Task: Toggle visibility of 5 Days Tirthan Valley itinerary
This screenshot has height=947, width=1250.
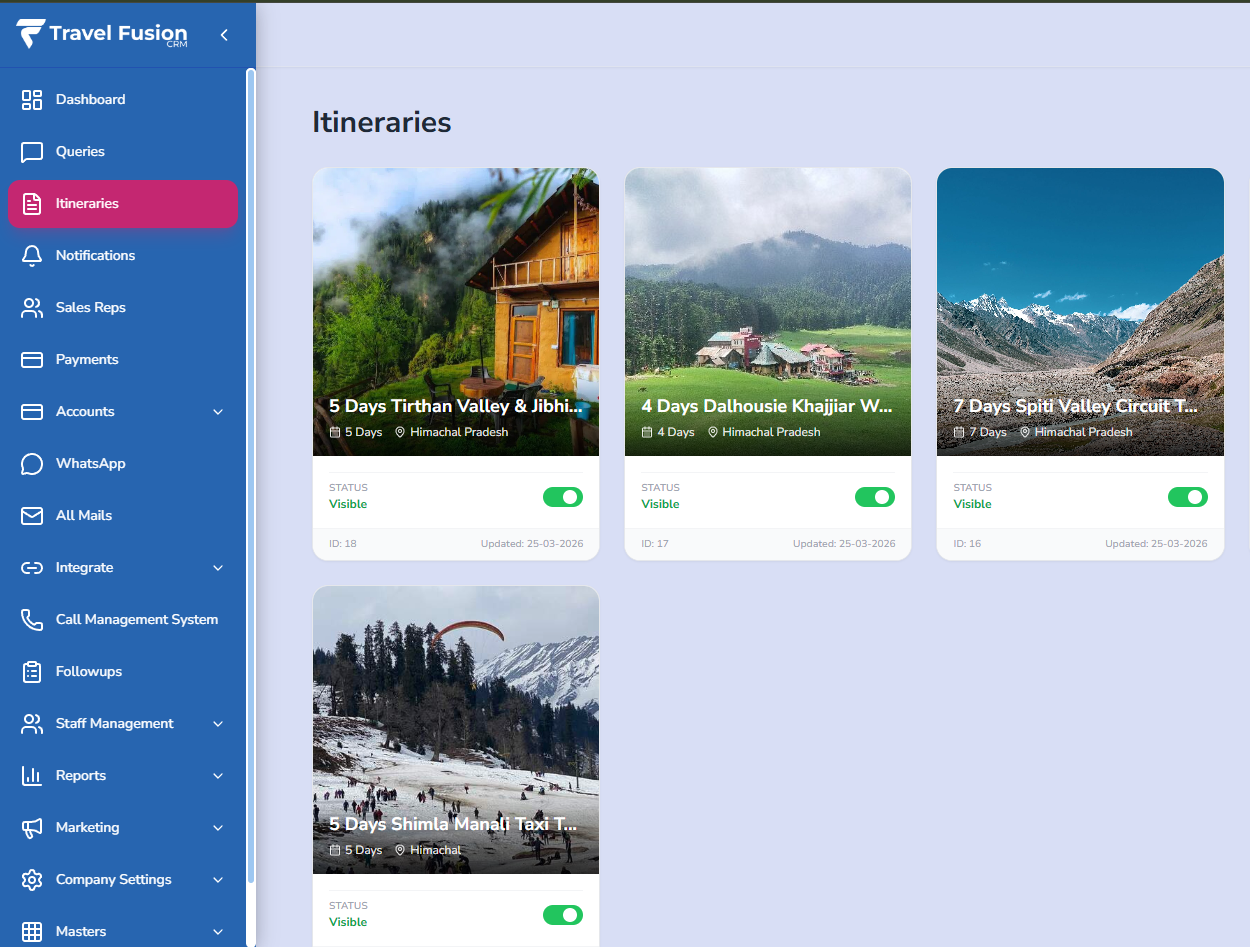Action: tap(562, 497)
